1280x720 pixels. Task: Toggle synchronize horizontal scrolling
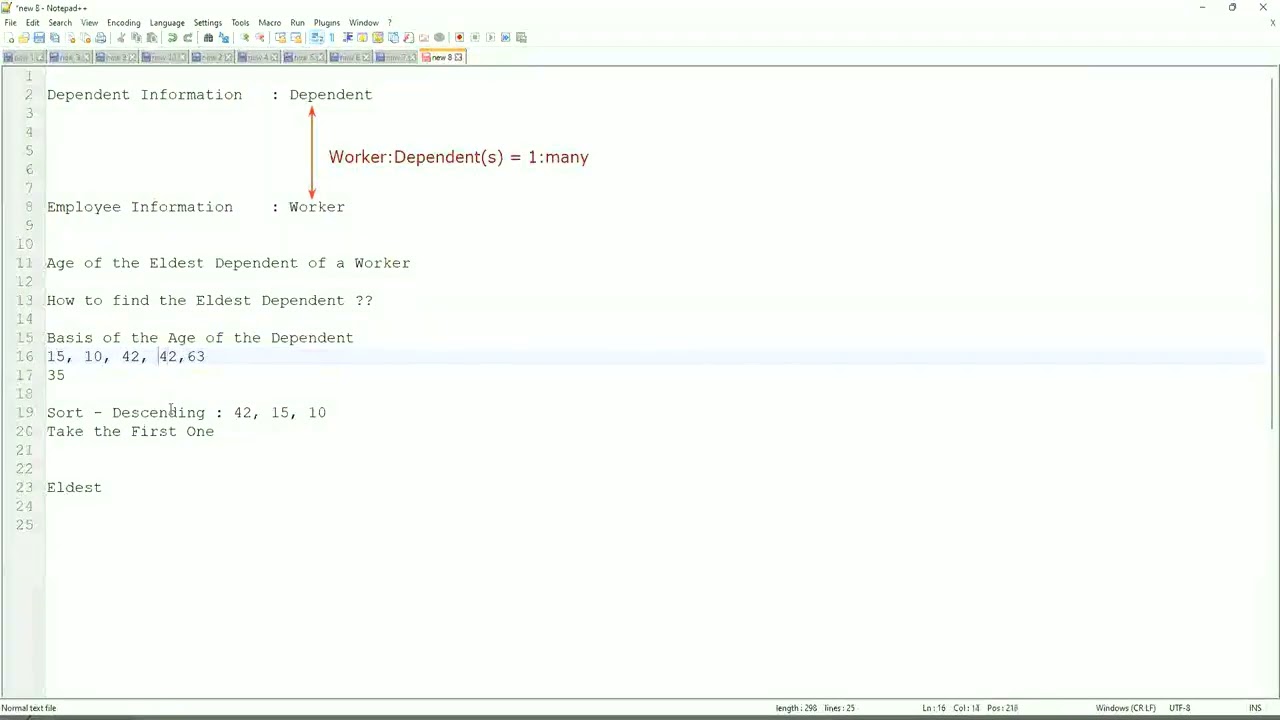296,38
